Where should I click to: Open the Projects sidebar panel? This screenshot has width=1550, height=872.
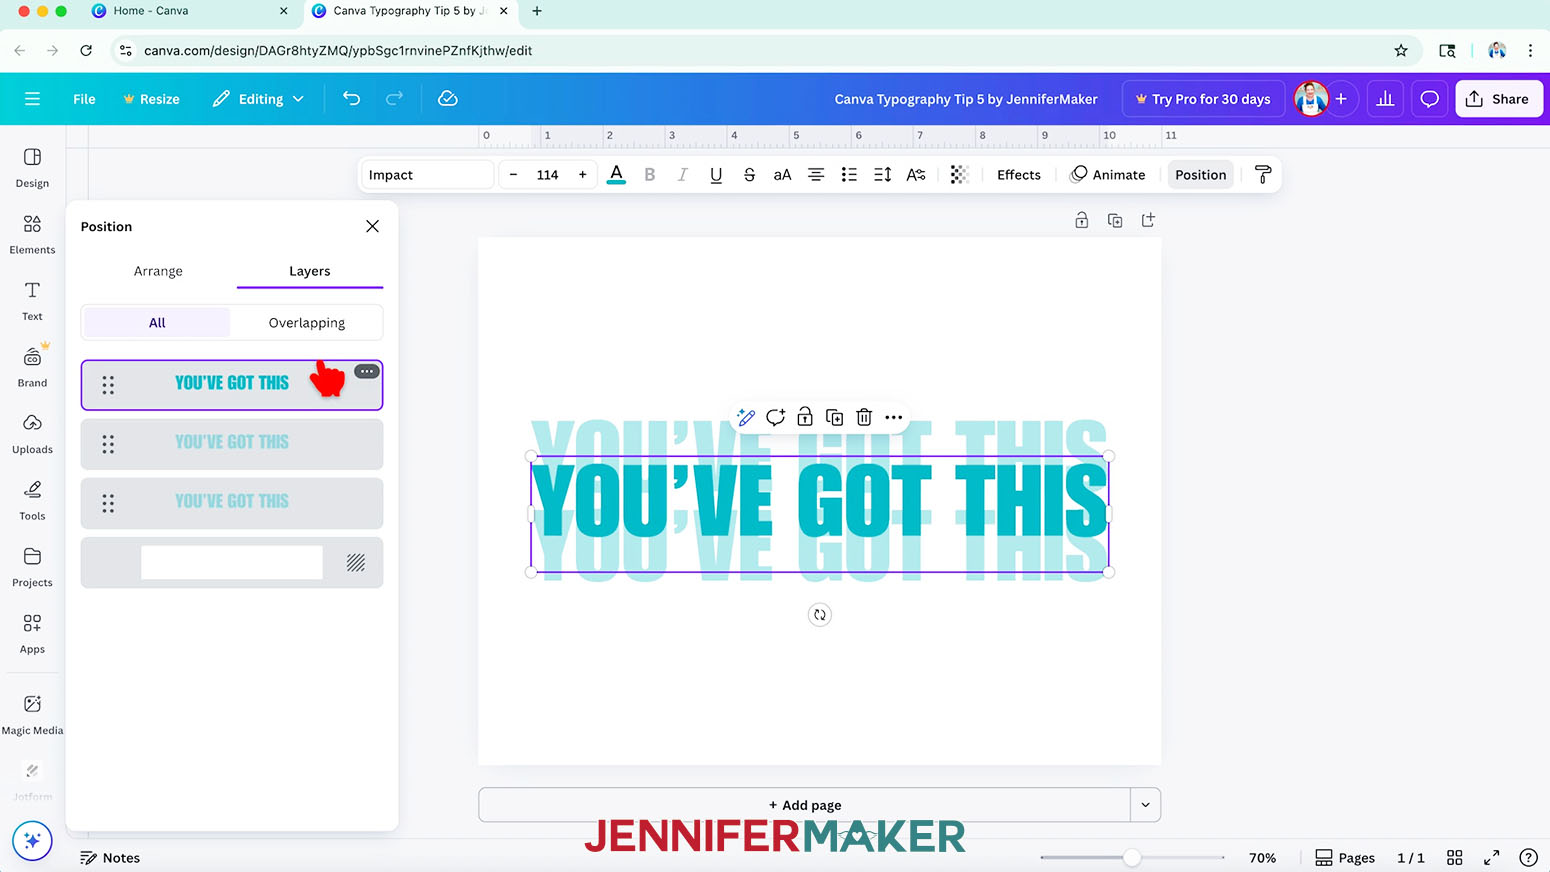click(32, 567)
